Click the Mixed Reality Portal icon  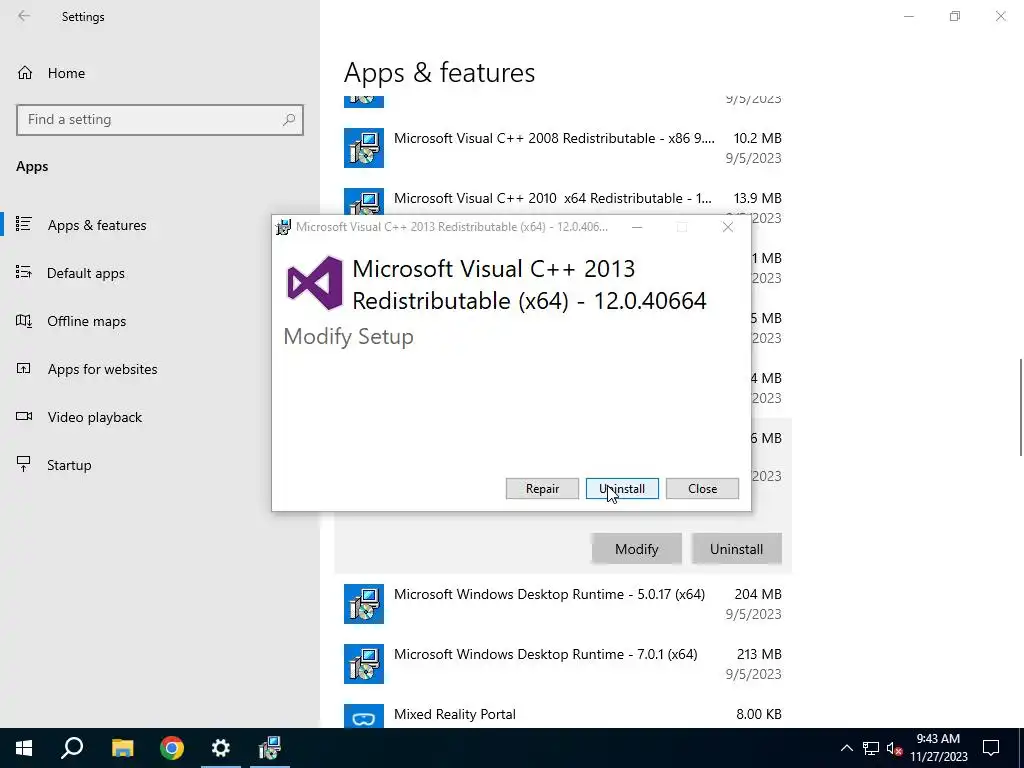[364, 716]
